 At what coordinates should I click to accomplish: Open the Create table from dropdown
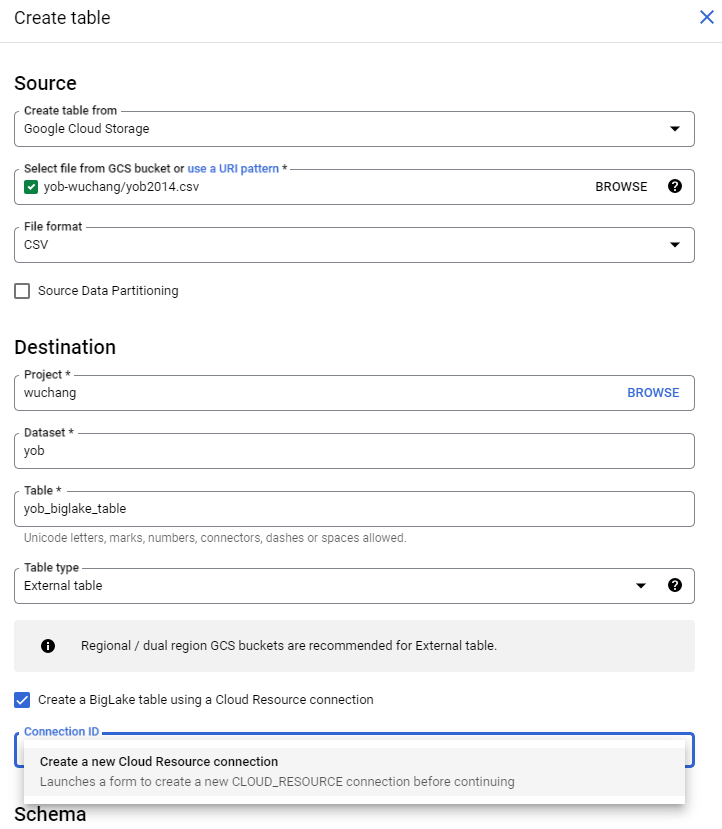(x=674, y=129)
